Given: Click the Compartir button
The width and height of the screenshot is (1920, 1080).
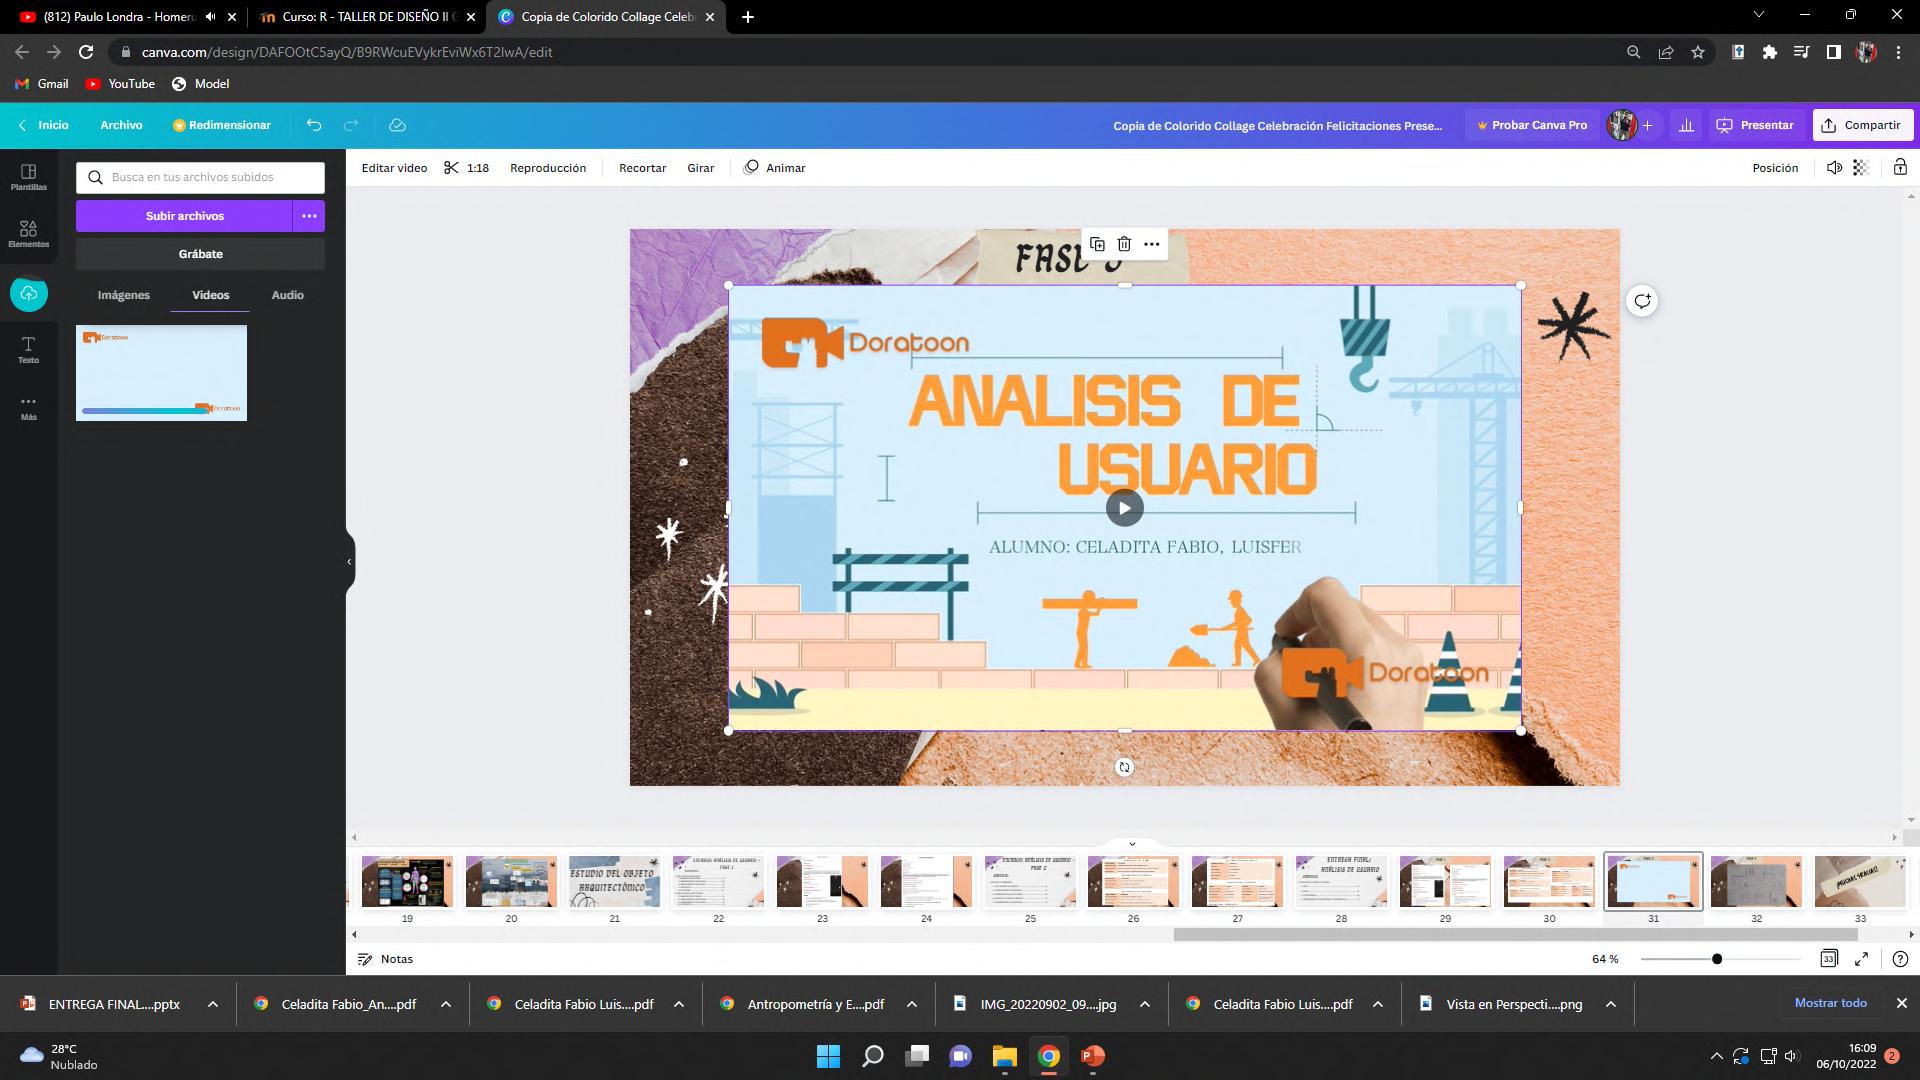Looking at the screenshot, I should pos(1862,125).
